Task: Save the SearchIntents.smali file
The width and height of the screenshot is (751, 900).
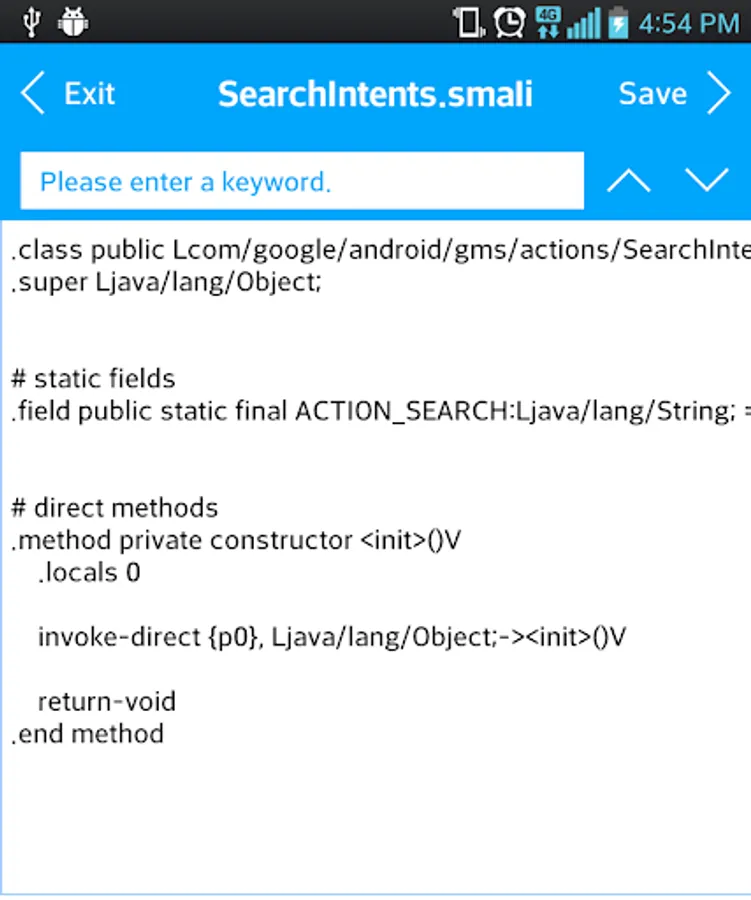Action: pos(653,94)
